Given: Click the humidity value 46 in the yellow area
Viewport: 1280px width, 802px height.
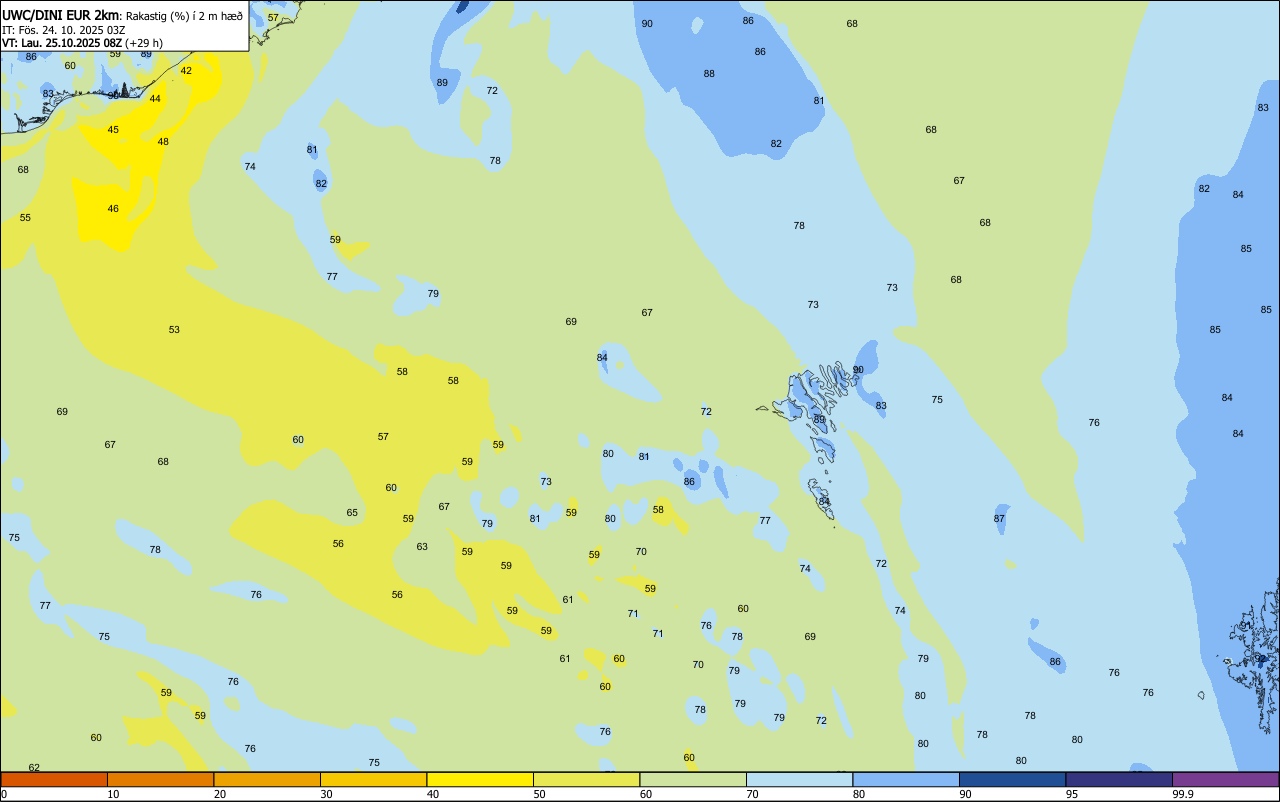Looking at the screenshot, I should (113, 208).
